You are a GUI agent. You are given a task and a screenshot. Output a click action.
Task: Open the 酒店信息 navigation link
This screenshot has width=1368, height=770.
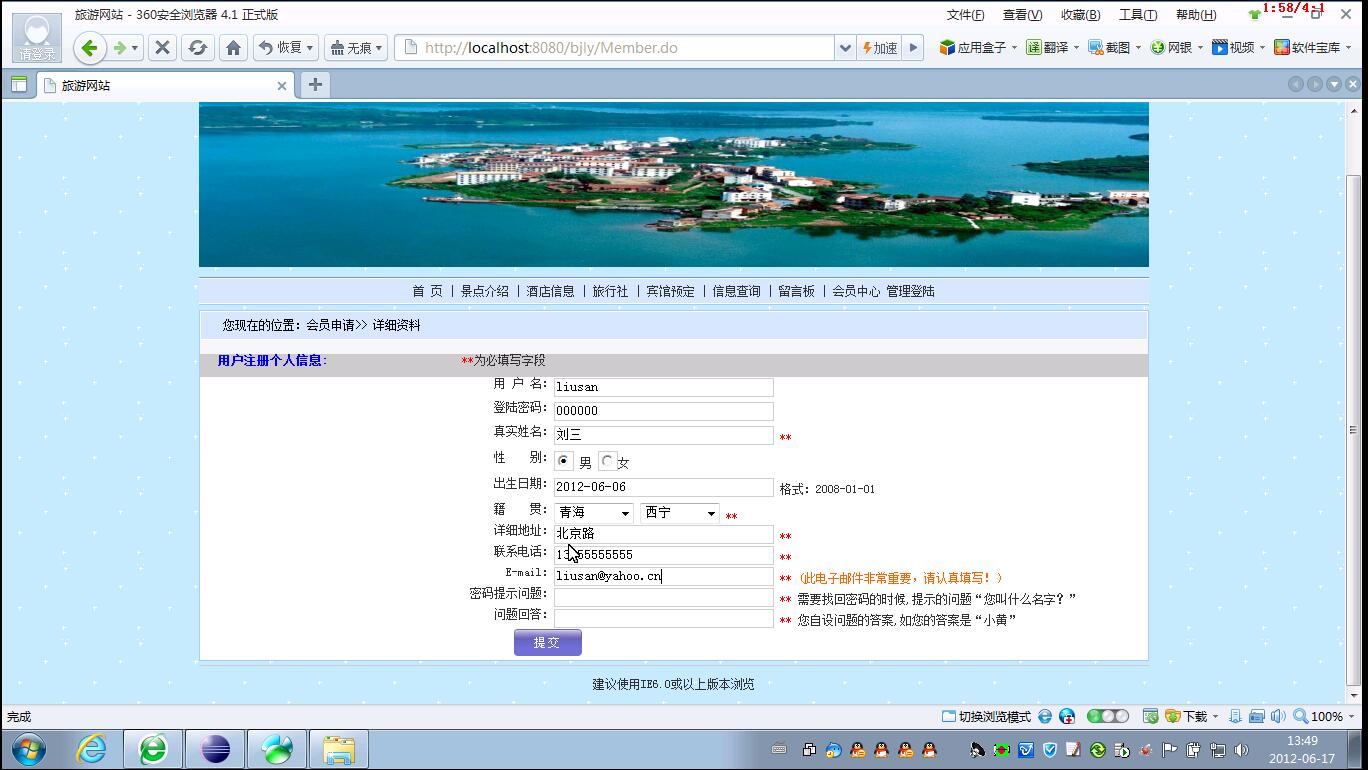pos(551,291)
